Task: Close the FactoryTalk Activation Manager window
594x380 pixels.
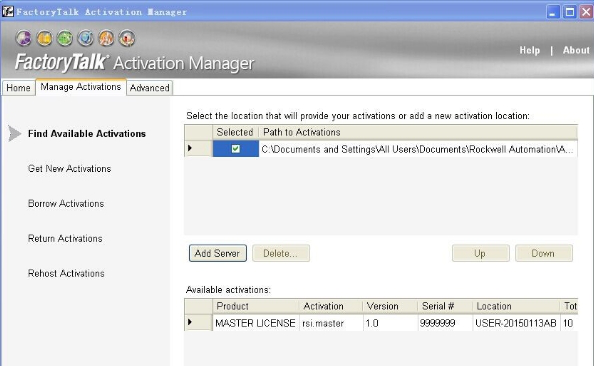Action: pos(586,12)
